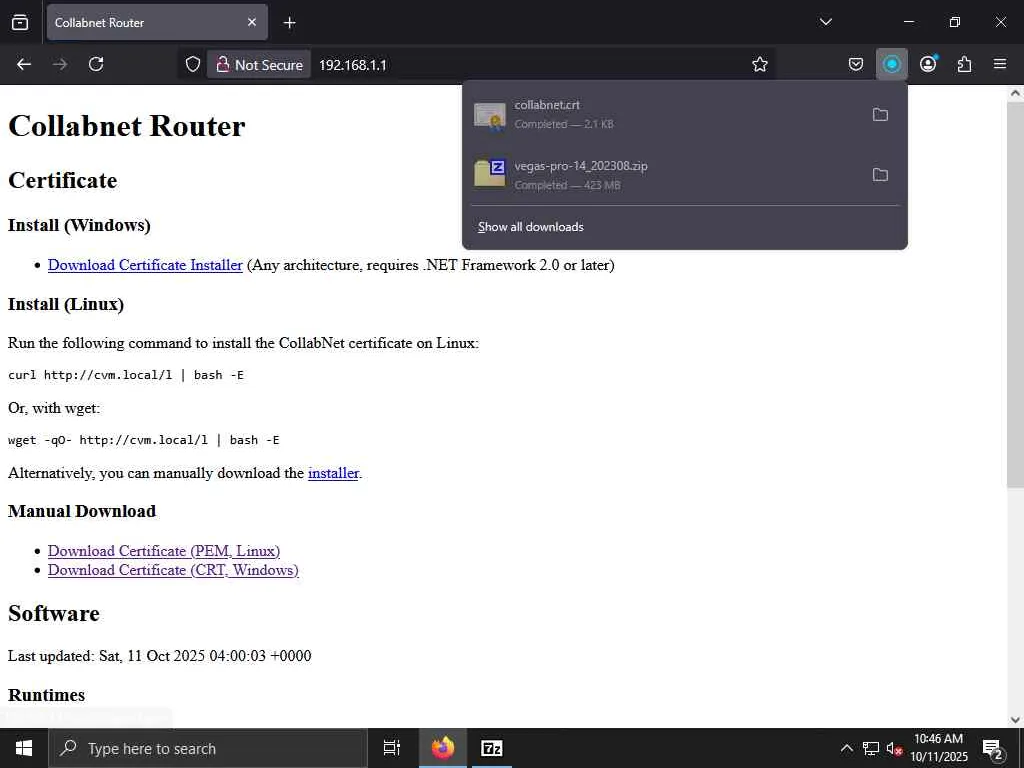This screenshot has width=1024, height=768.
Task: Open Task View on the taskbar
Action: [x=392, y=748]
